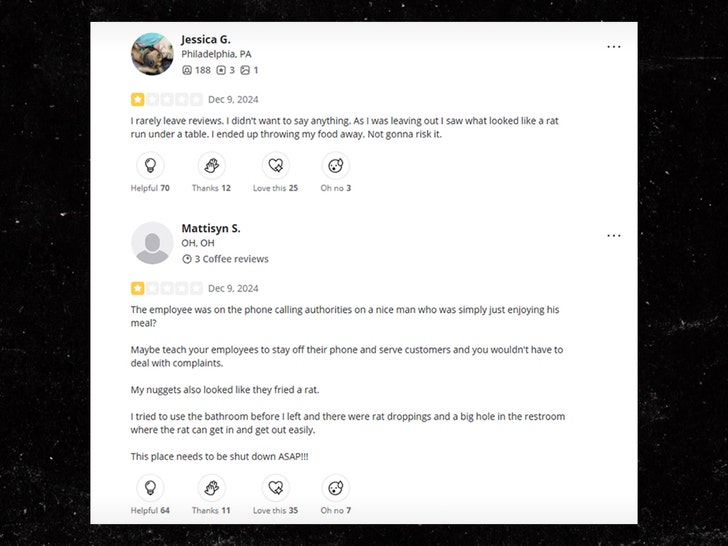728x546 pixels.
Task: Click Helpful lightbulb icon on Jessica G.'s review
Action: point(150,166)
